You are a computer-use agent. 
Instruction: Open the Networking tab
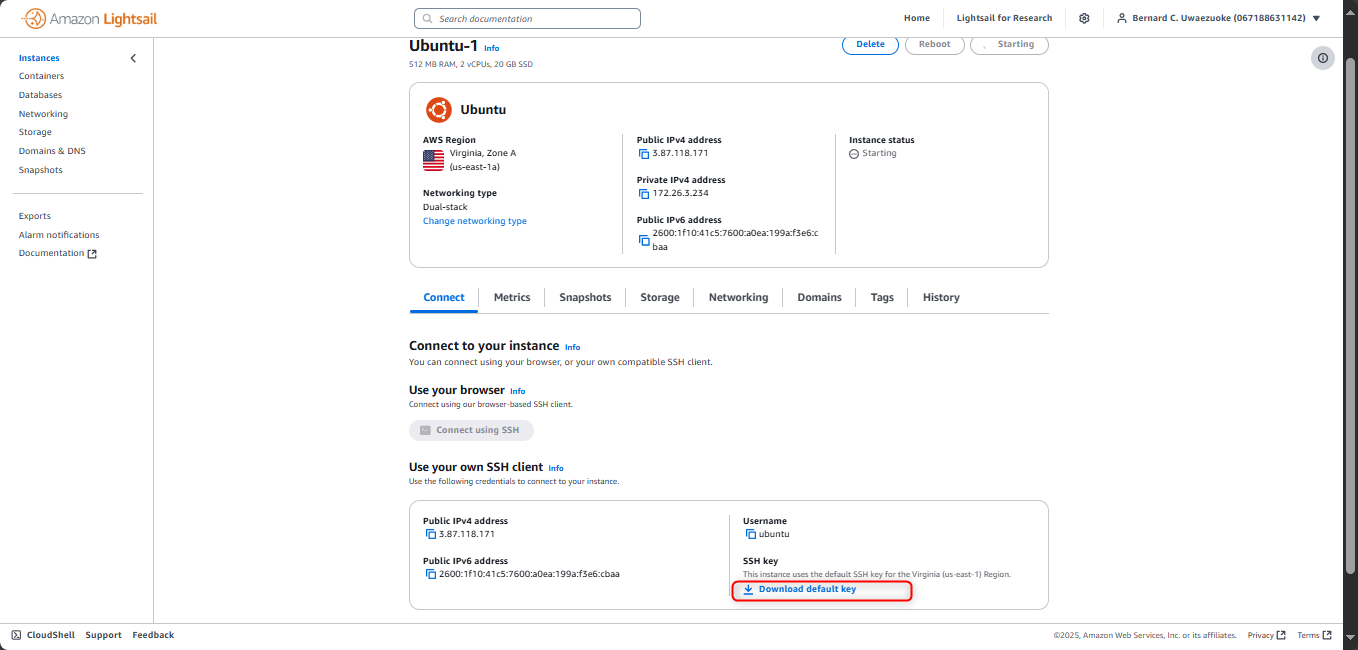[x=739, y=297]
